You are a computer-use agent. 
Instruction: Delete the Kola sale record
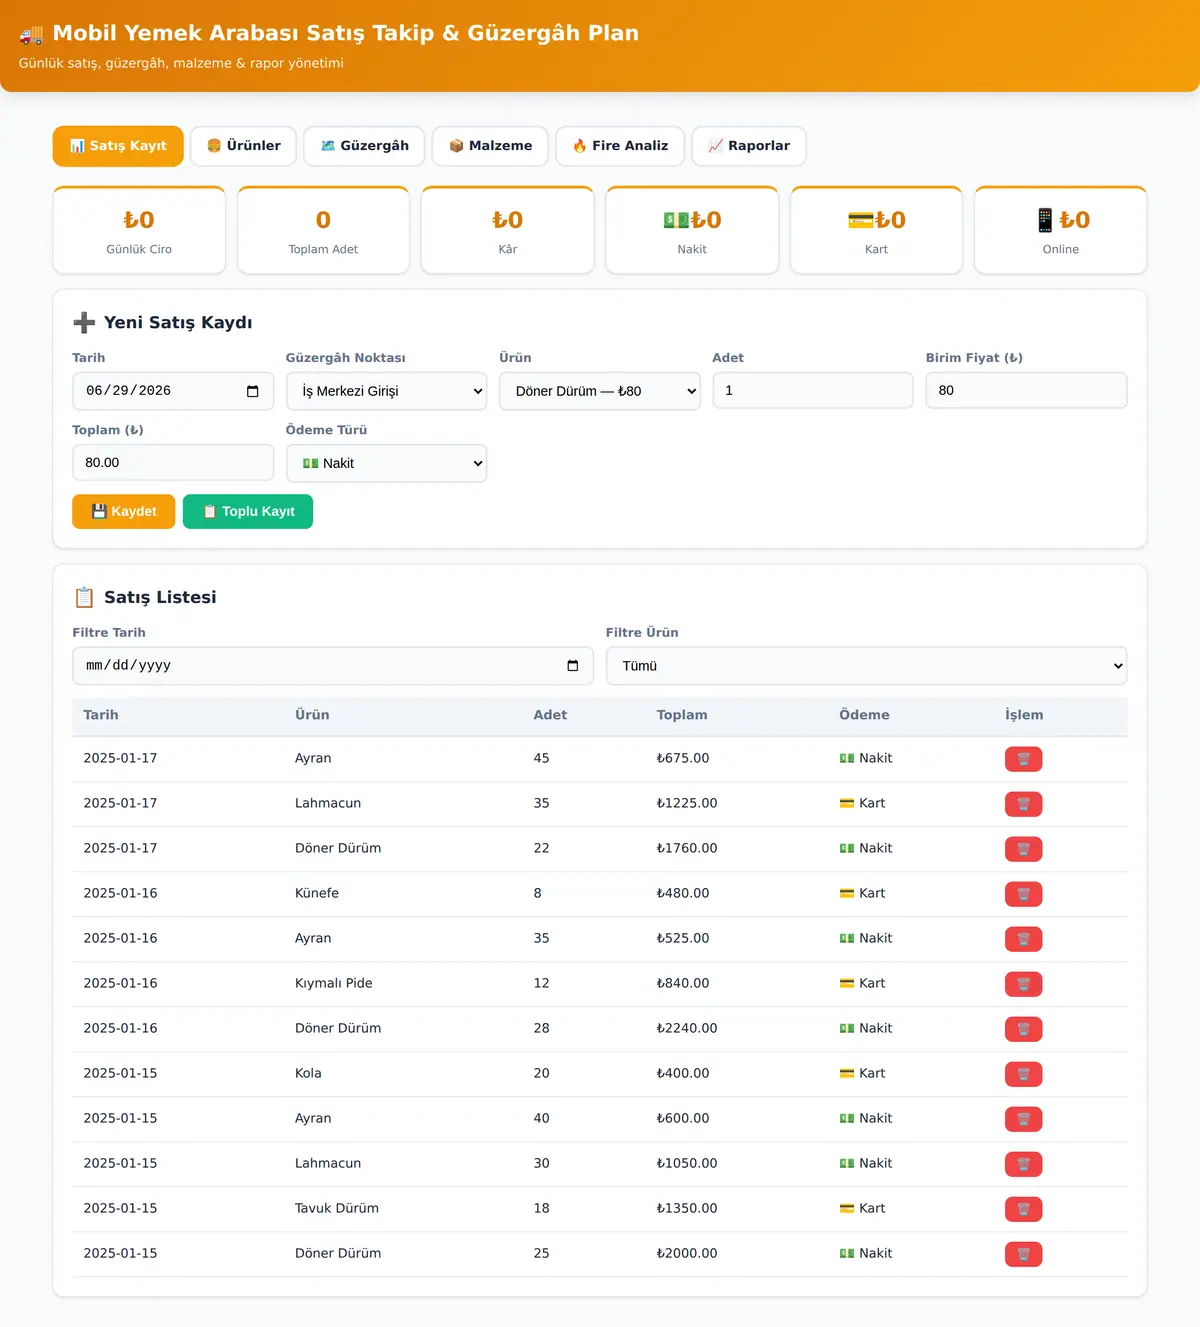1023,1074
